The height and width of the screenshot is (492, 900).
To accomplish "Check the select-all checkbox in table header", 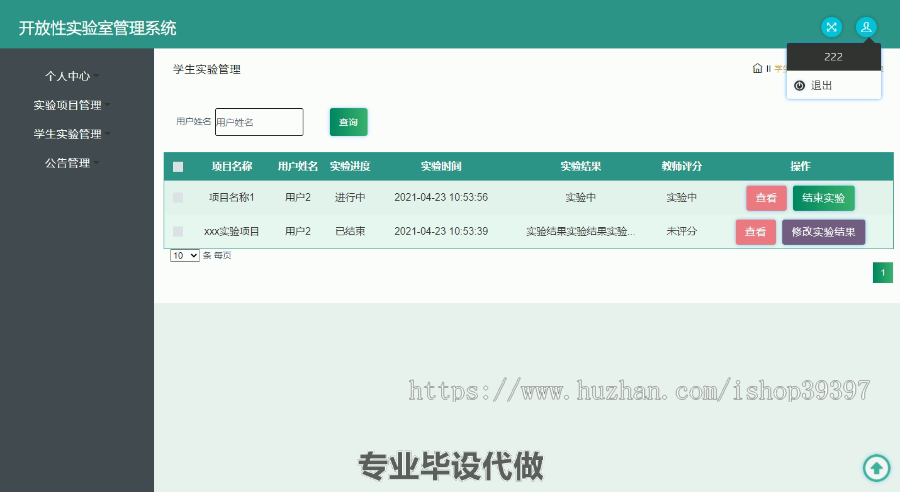I will click(x=178, y=166).
